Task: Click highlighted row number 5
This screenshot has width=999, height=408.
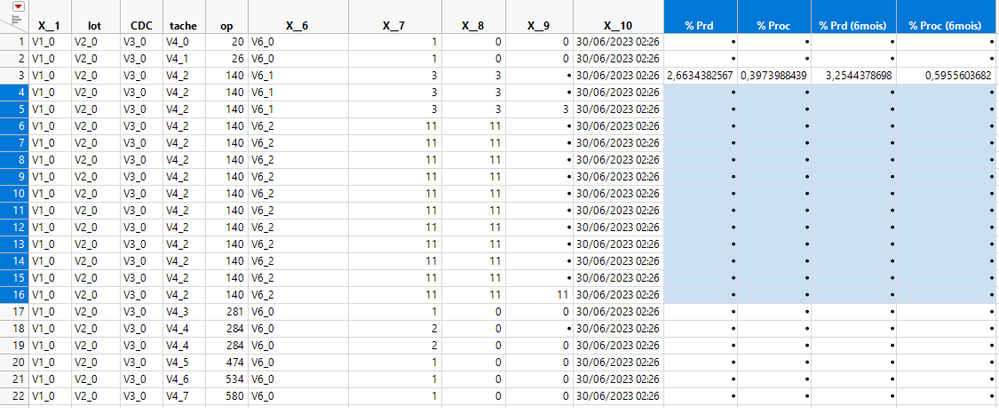Action: (15, 110)
